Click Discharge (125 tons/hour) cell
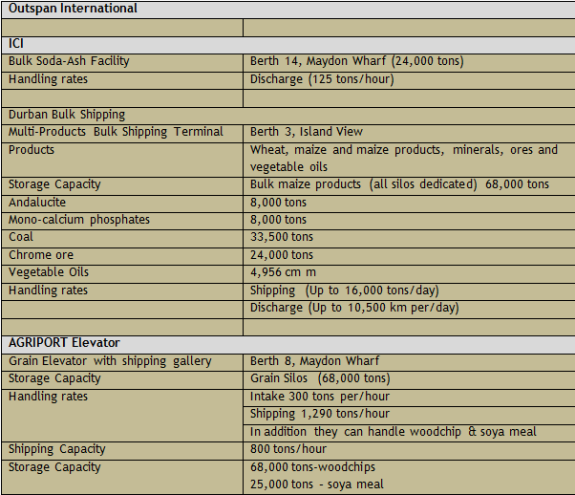The height and width of the screenshot is (495, 575). click(409, 80)
